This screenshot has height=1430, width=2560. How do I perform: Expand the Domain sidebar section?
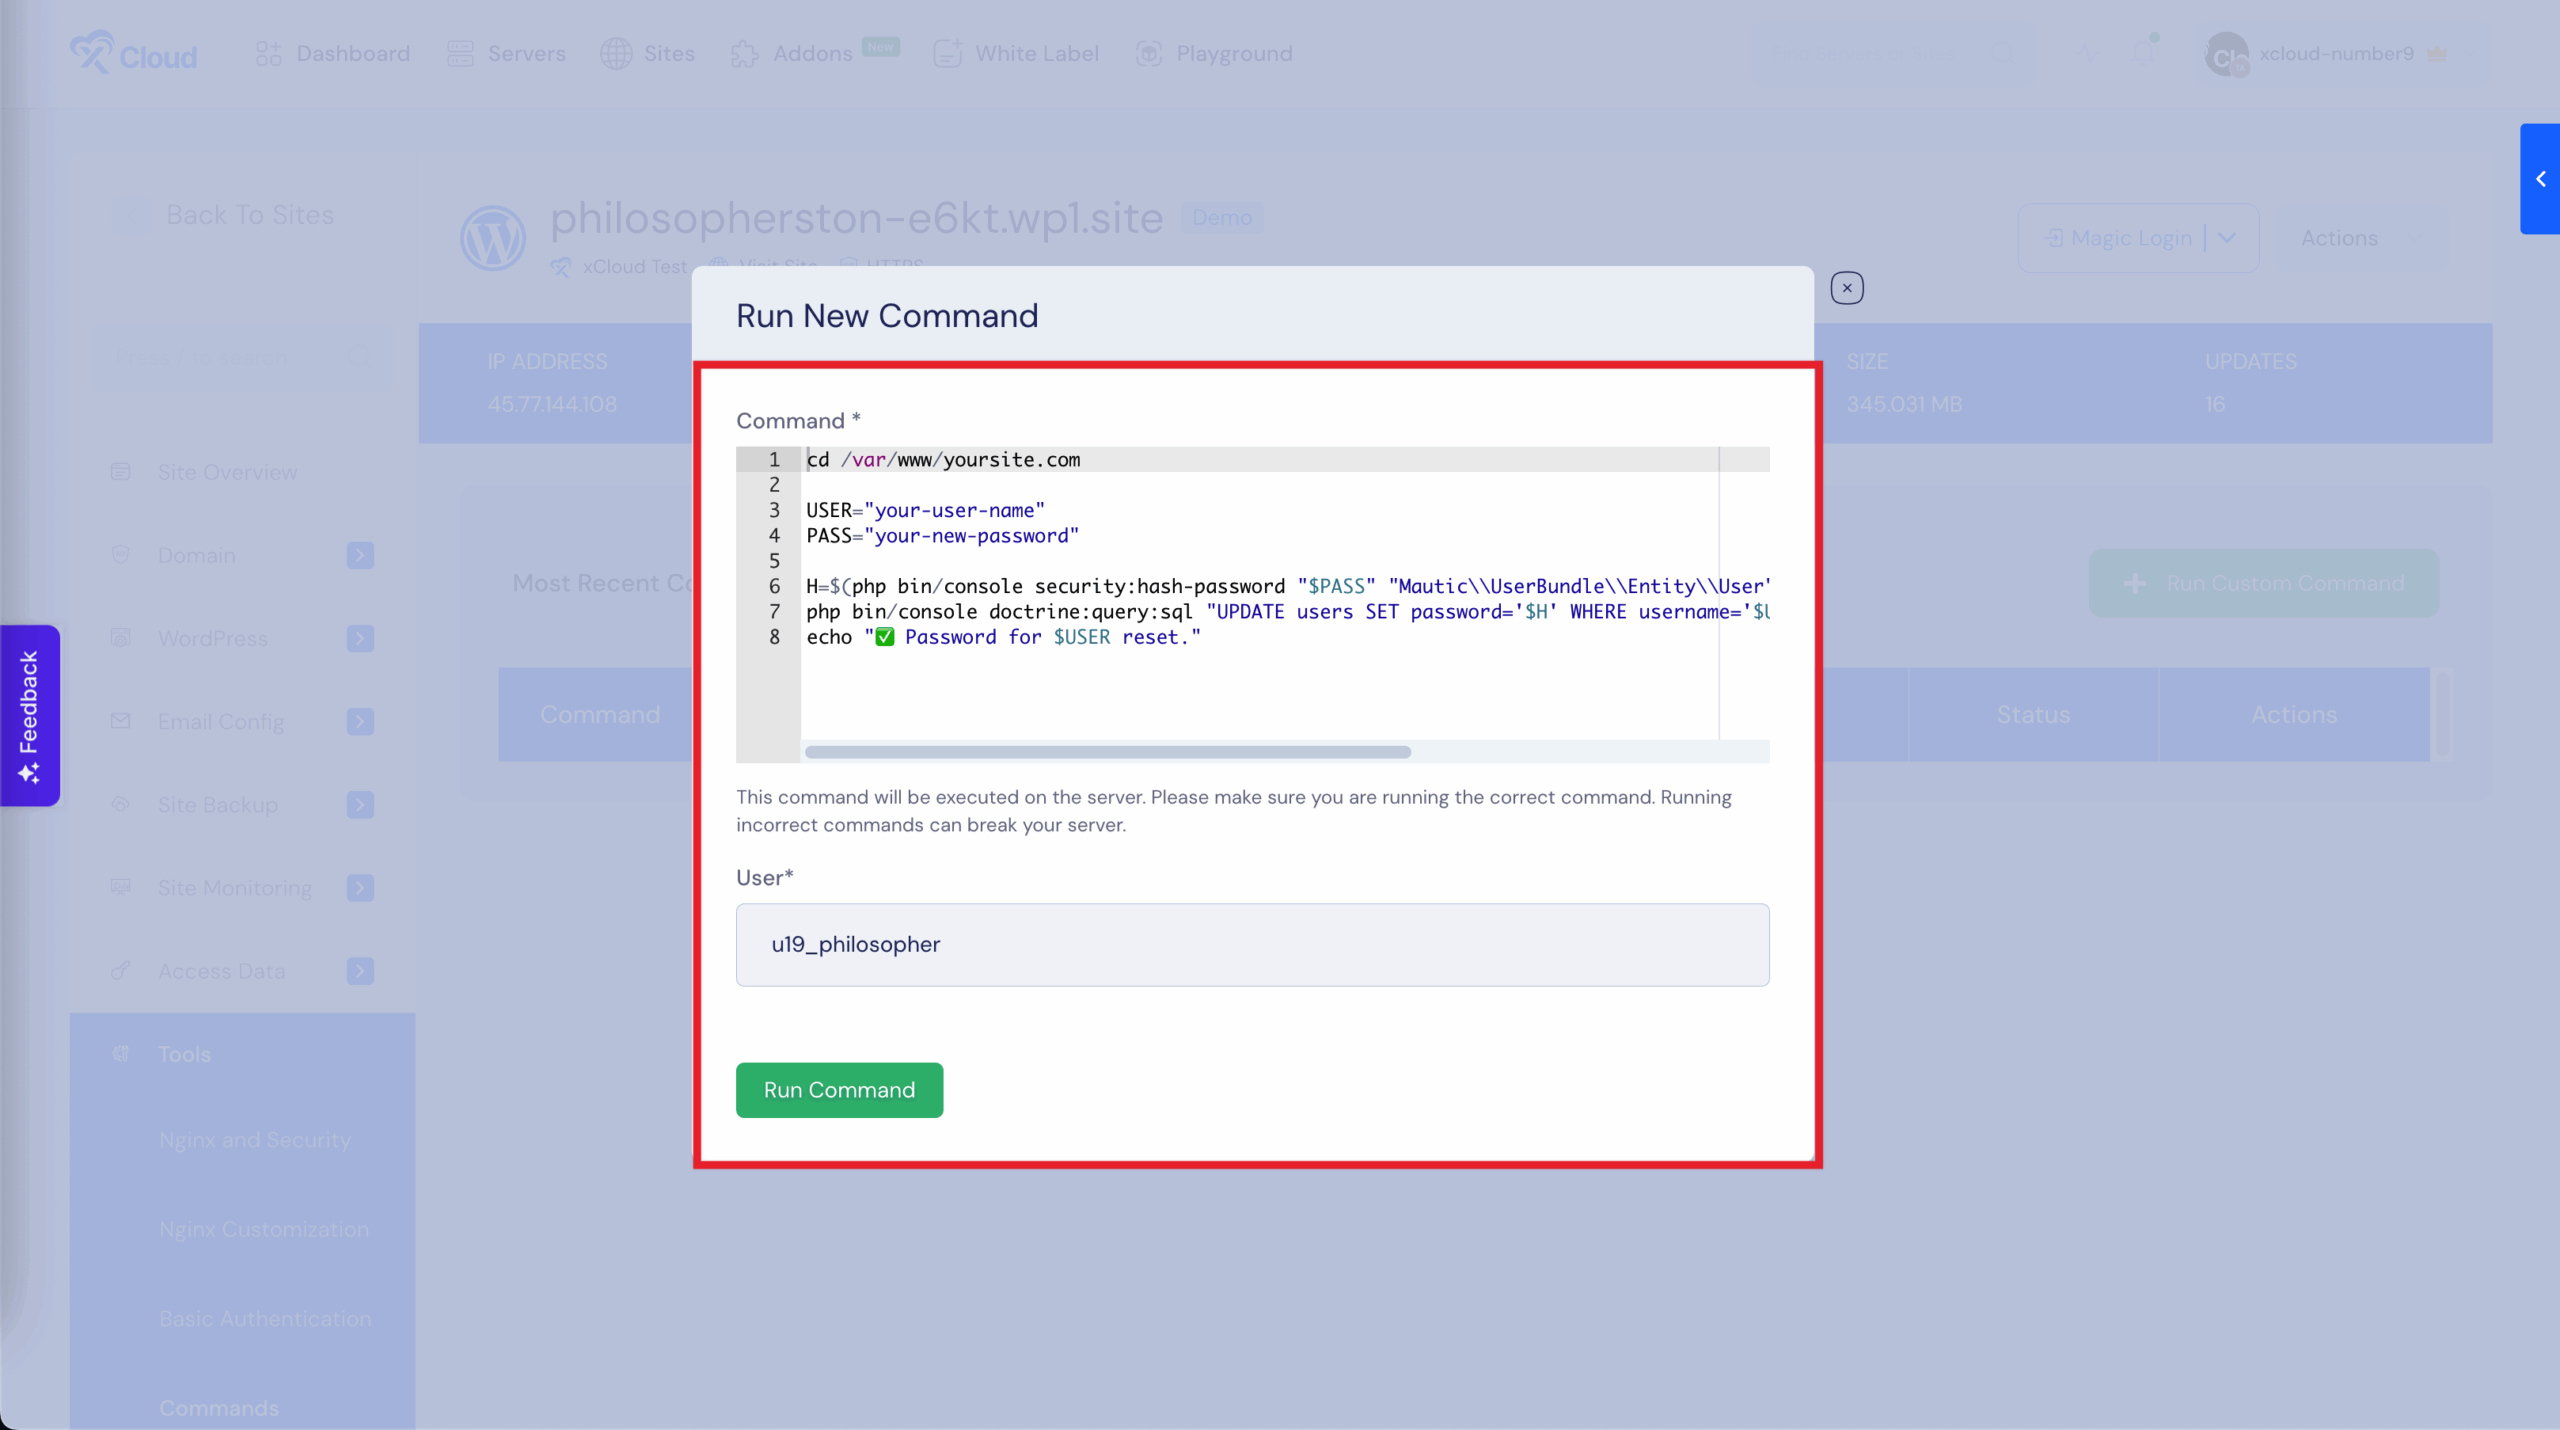[x=360, y=555]
